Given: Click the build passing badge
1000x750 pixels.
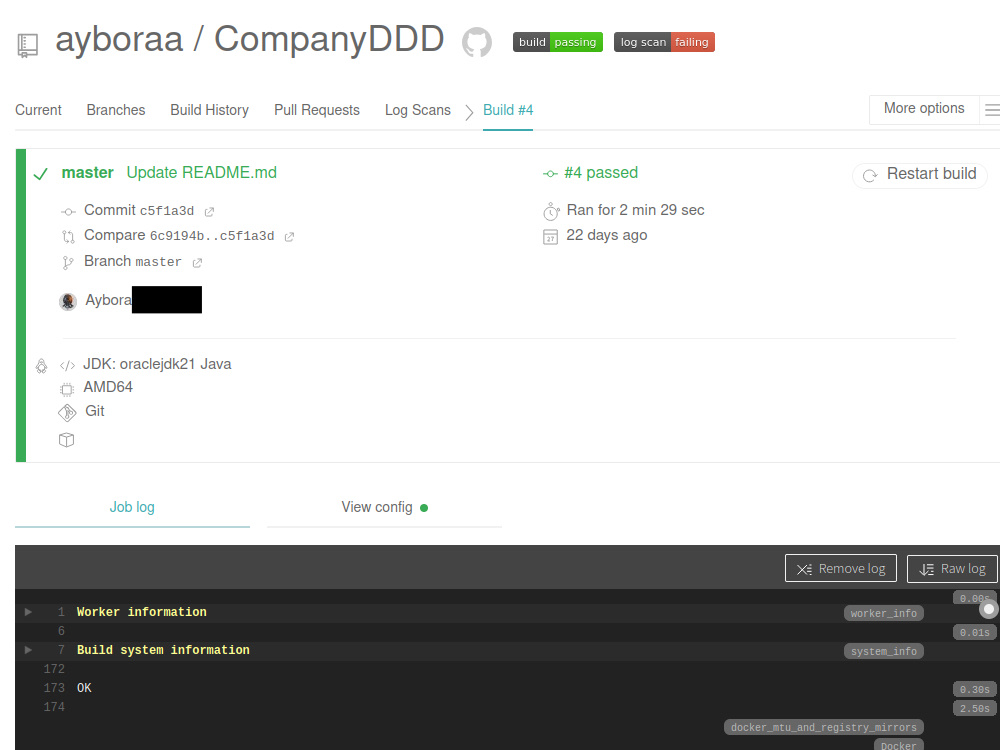Looking at the screenshot, I should 557,42.
